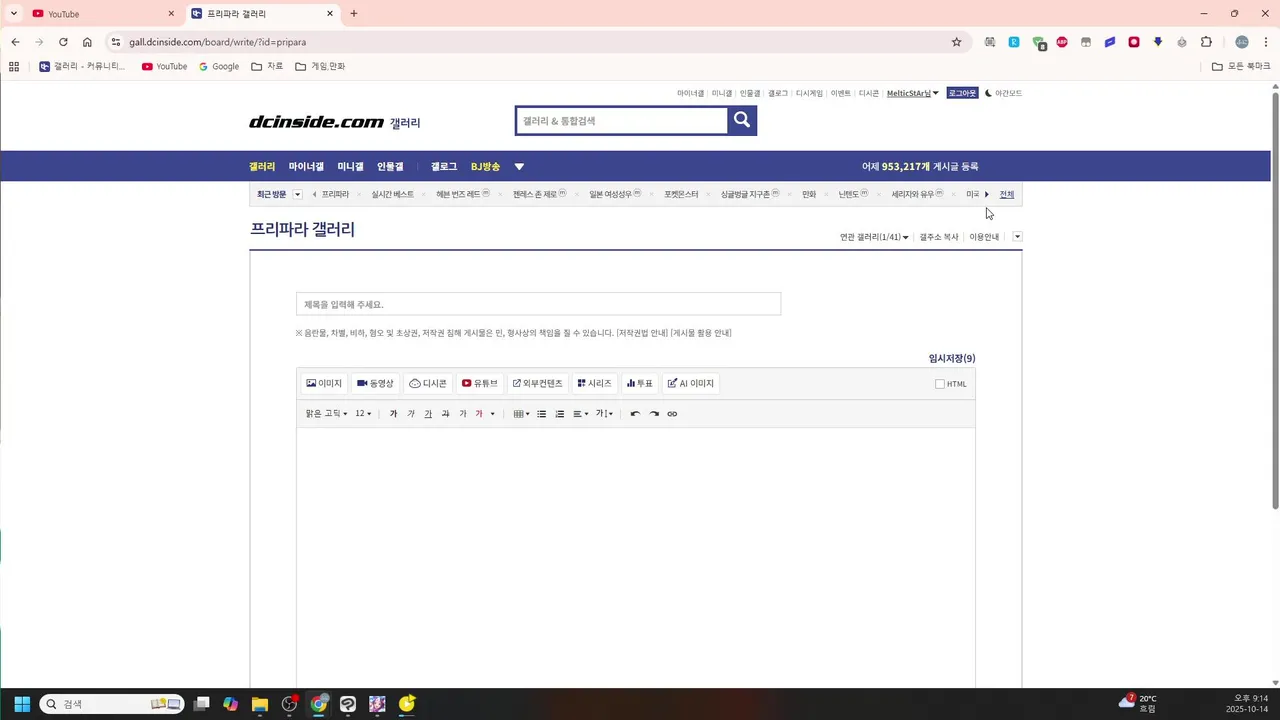Pick the red 가 text color
The image size is (1280, 720).
479,414
